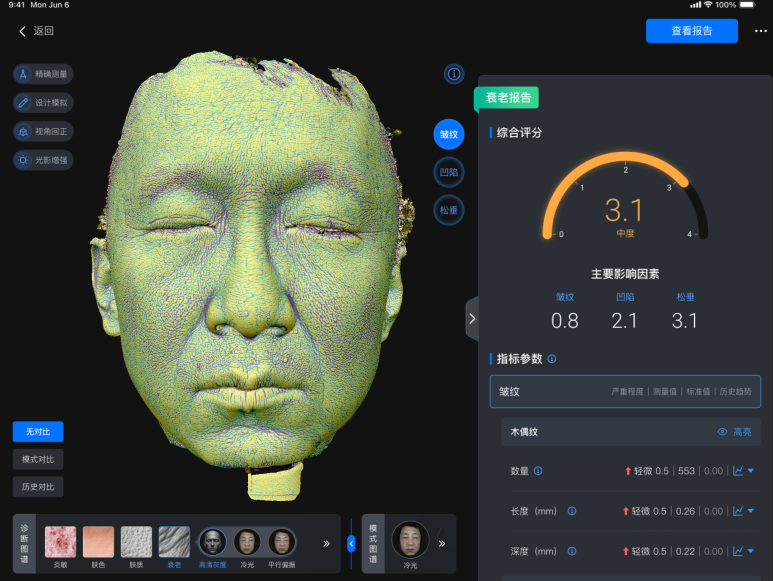773x581 pixels.
Task: Expand dropdown arrow on 深度 row
Action: tap(751, 551)
